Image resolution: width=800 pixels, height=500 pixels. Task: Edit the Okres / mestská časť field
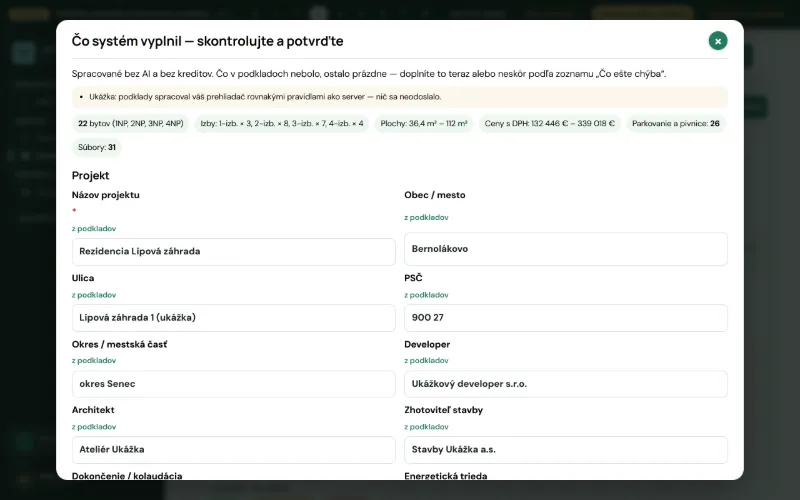click(x=234, y=384)
